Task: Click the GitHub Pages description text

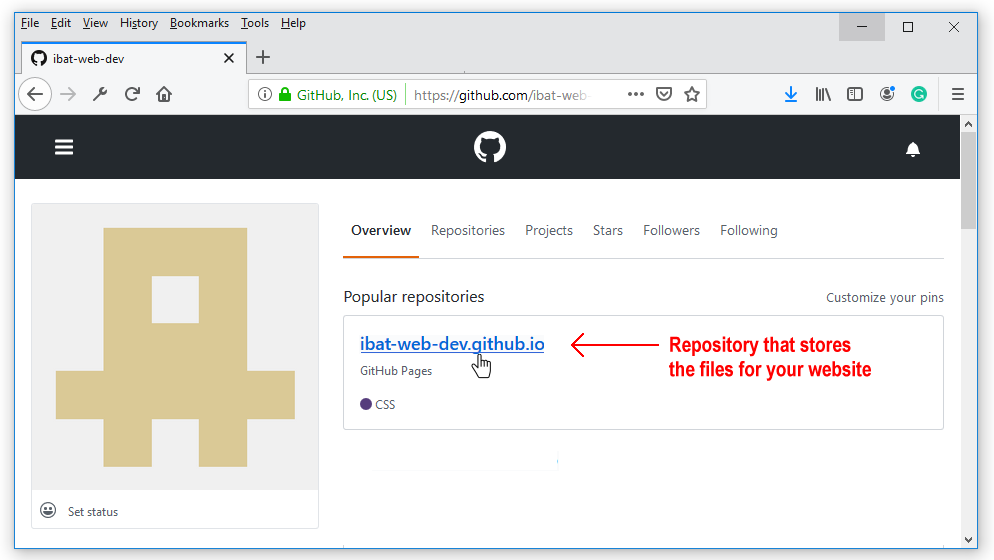Action: point(396,371)
